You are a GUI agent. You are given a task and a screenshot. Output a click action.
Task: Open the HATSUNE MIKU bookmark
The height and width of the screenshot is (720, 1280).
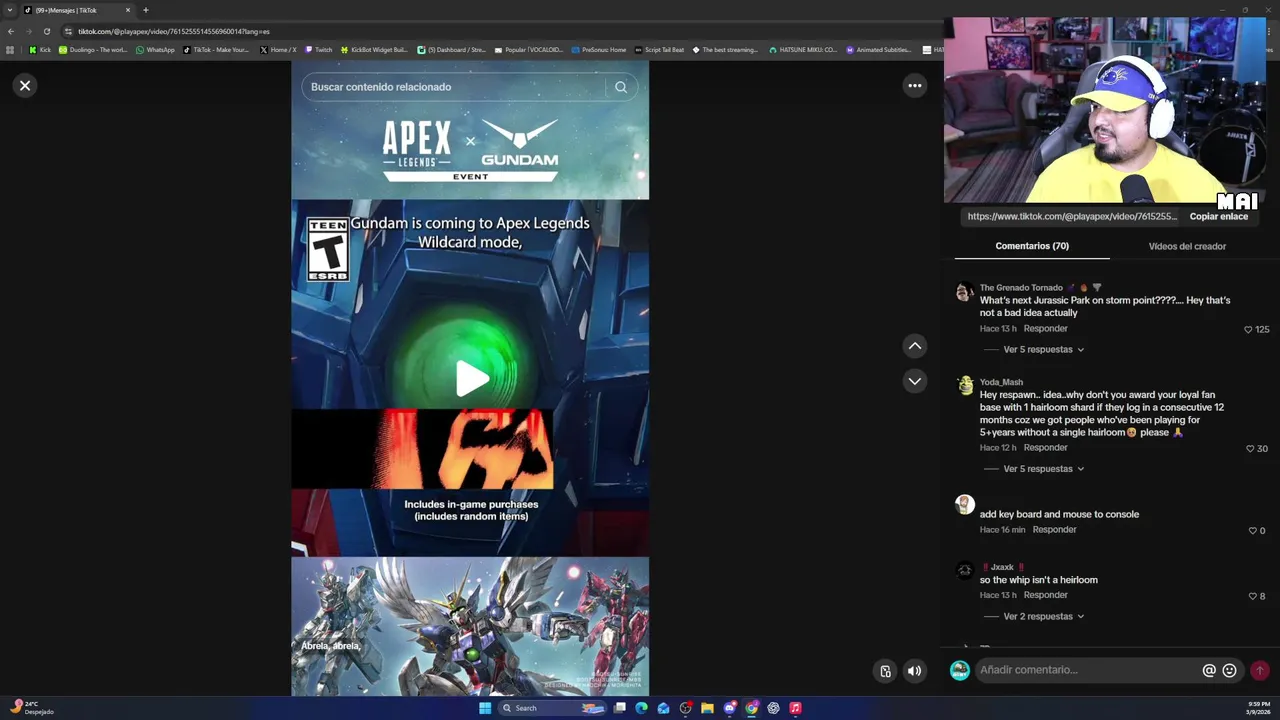coord(803,49)
